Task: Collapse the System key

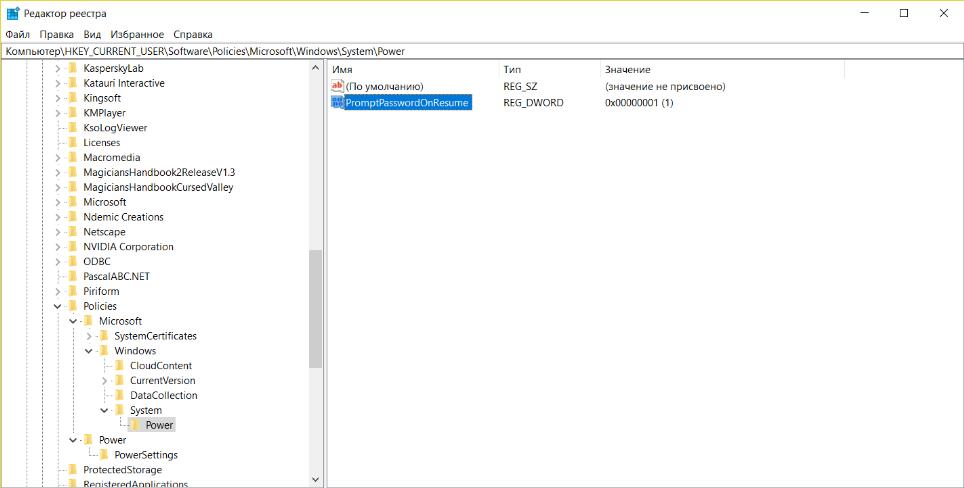Action: 104,411
